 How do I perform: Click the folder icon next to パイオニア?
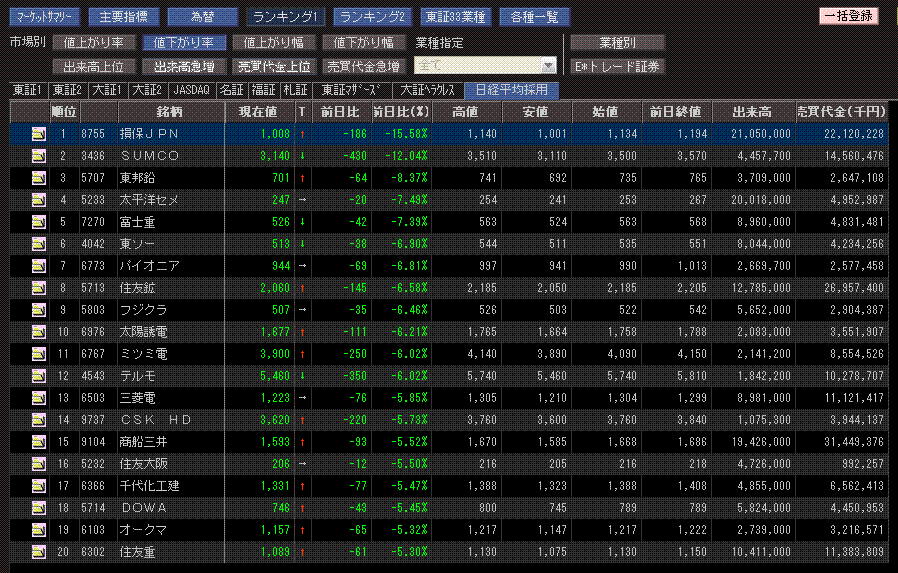39,268
